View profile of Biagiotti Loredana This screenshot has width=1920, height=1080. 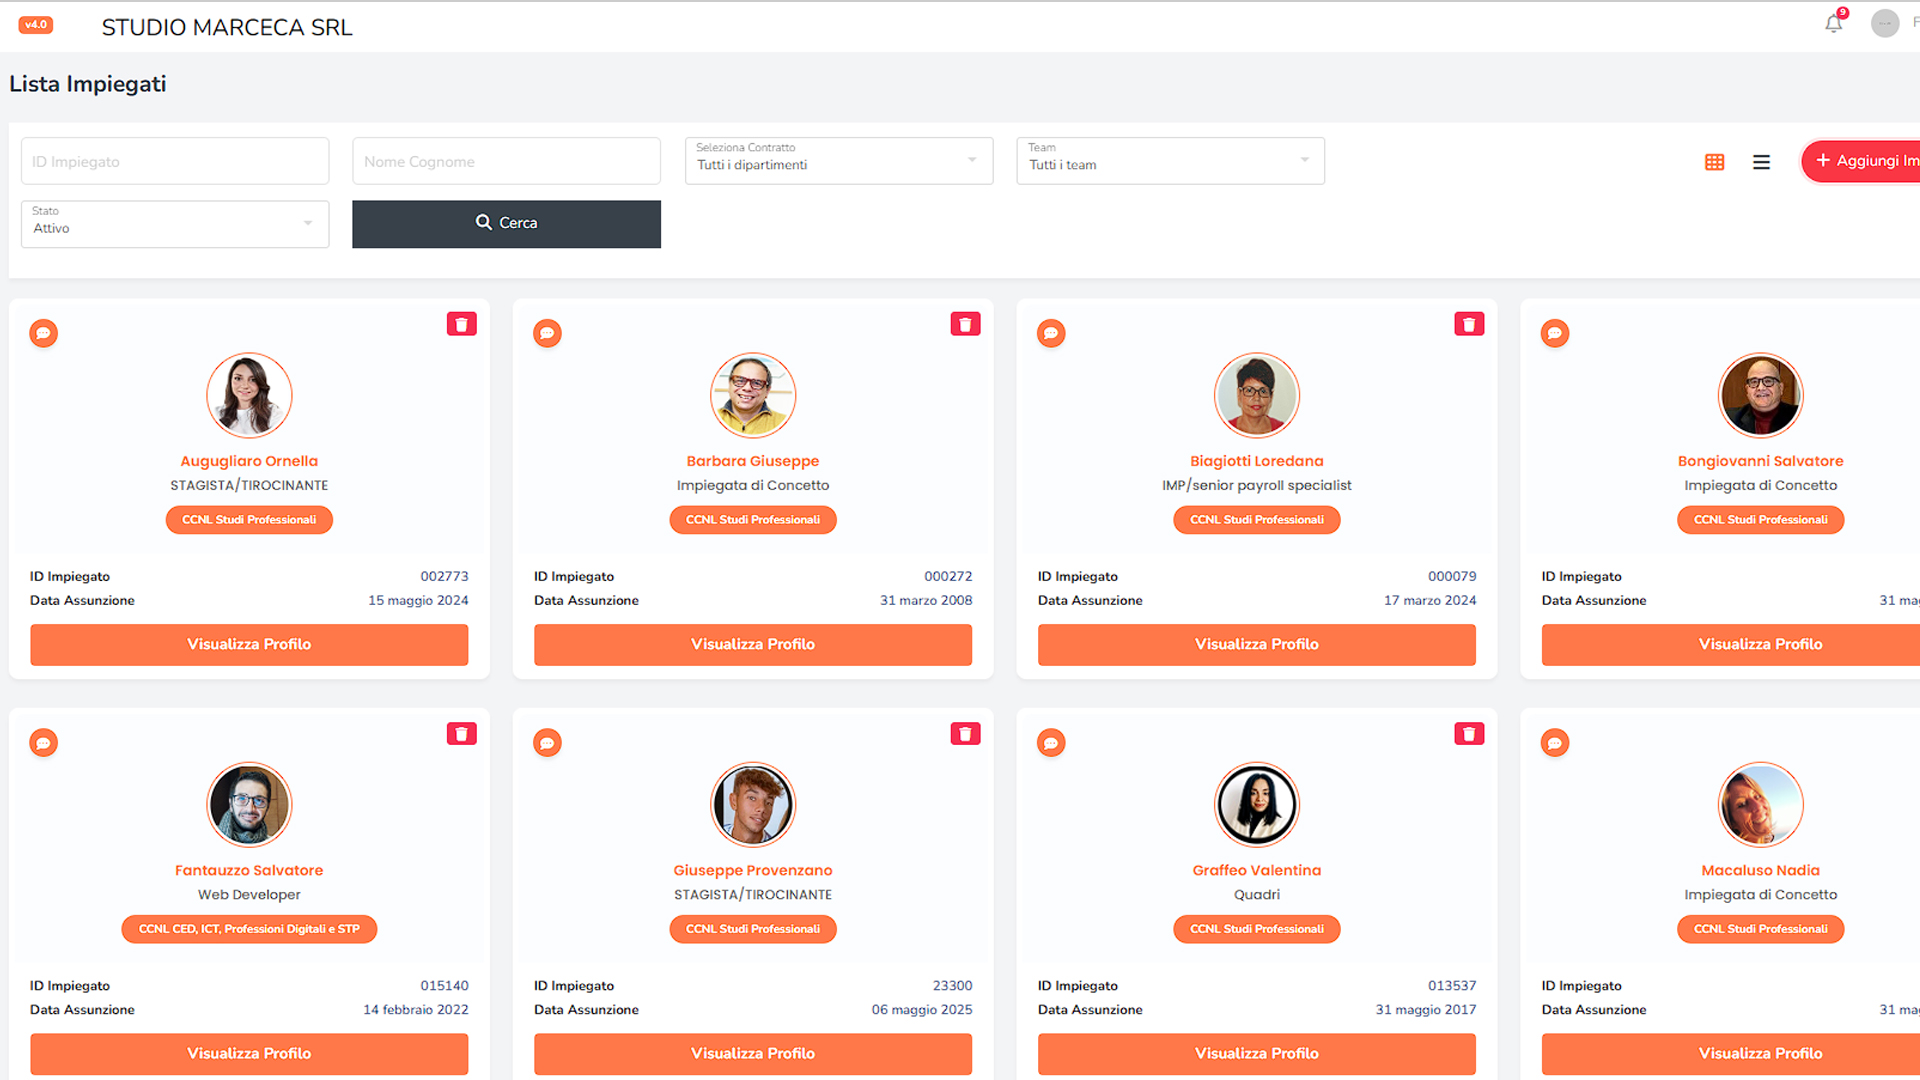[1256, 645]
